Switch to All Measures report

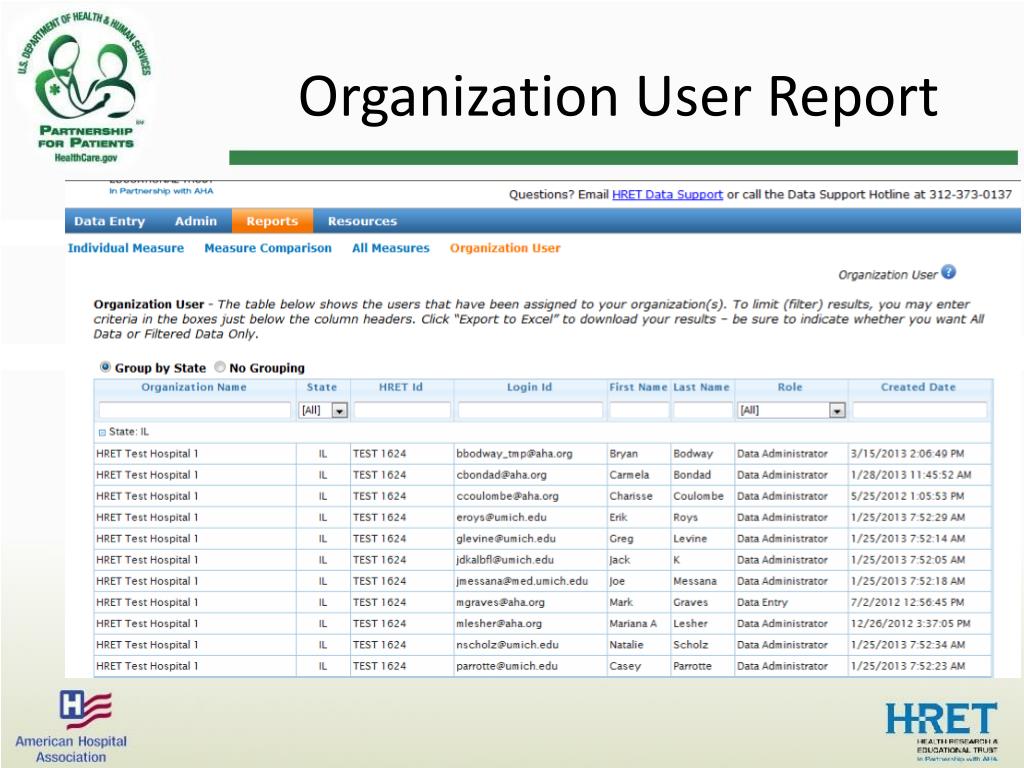pyautogui.click(x=391, y=248)
